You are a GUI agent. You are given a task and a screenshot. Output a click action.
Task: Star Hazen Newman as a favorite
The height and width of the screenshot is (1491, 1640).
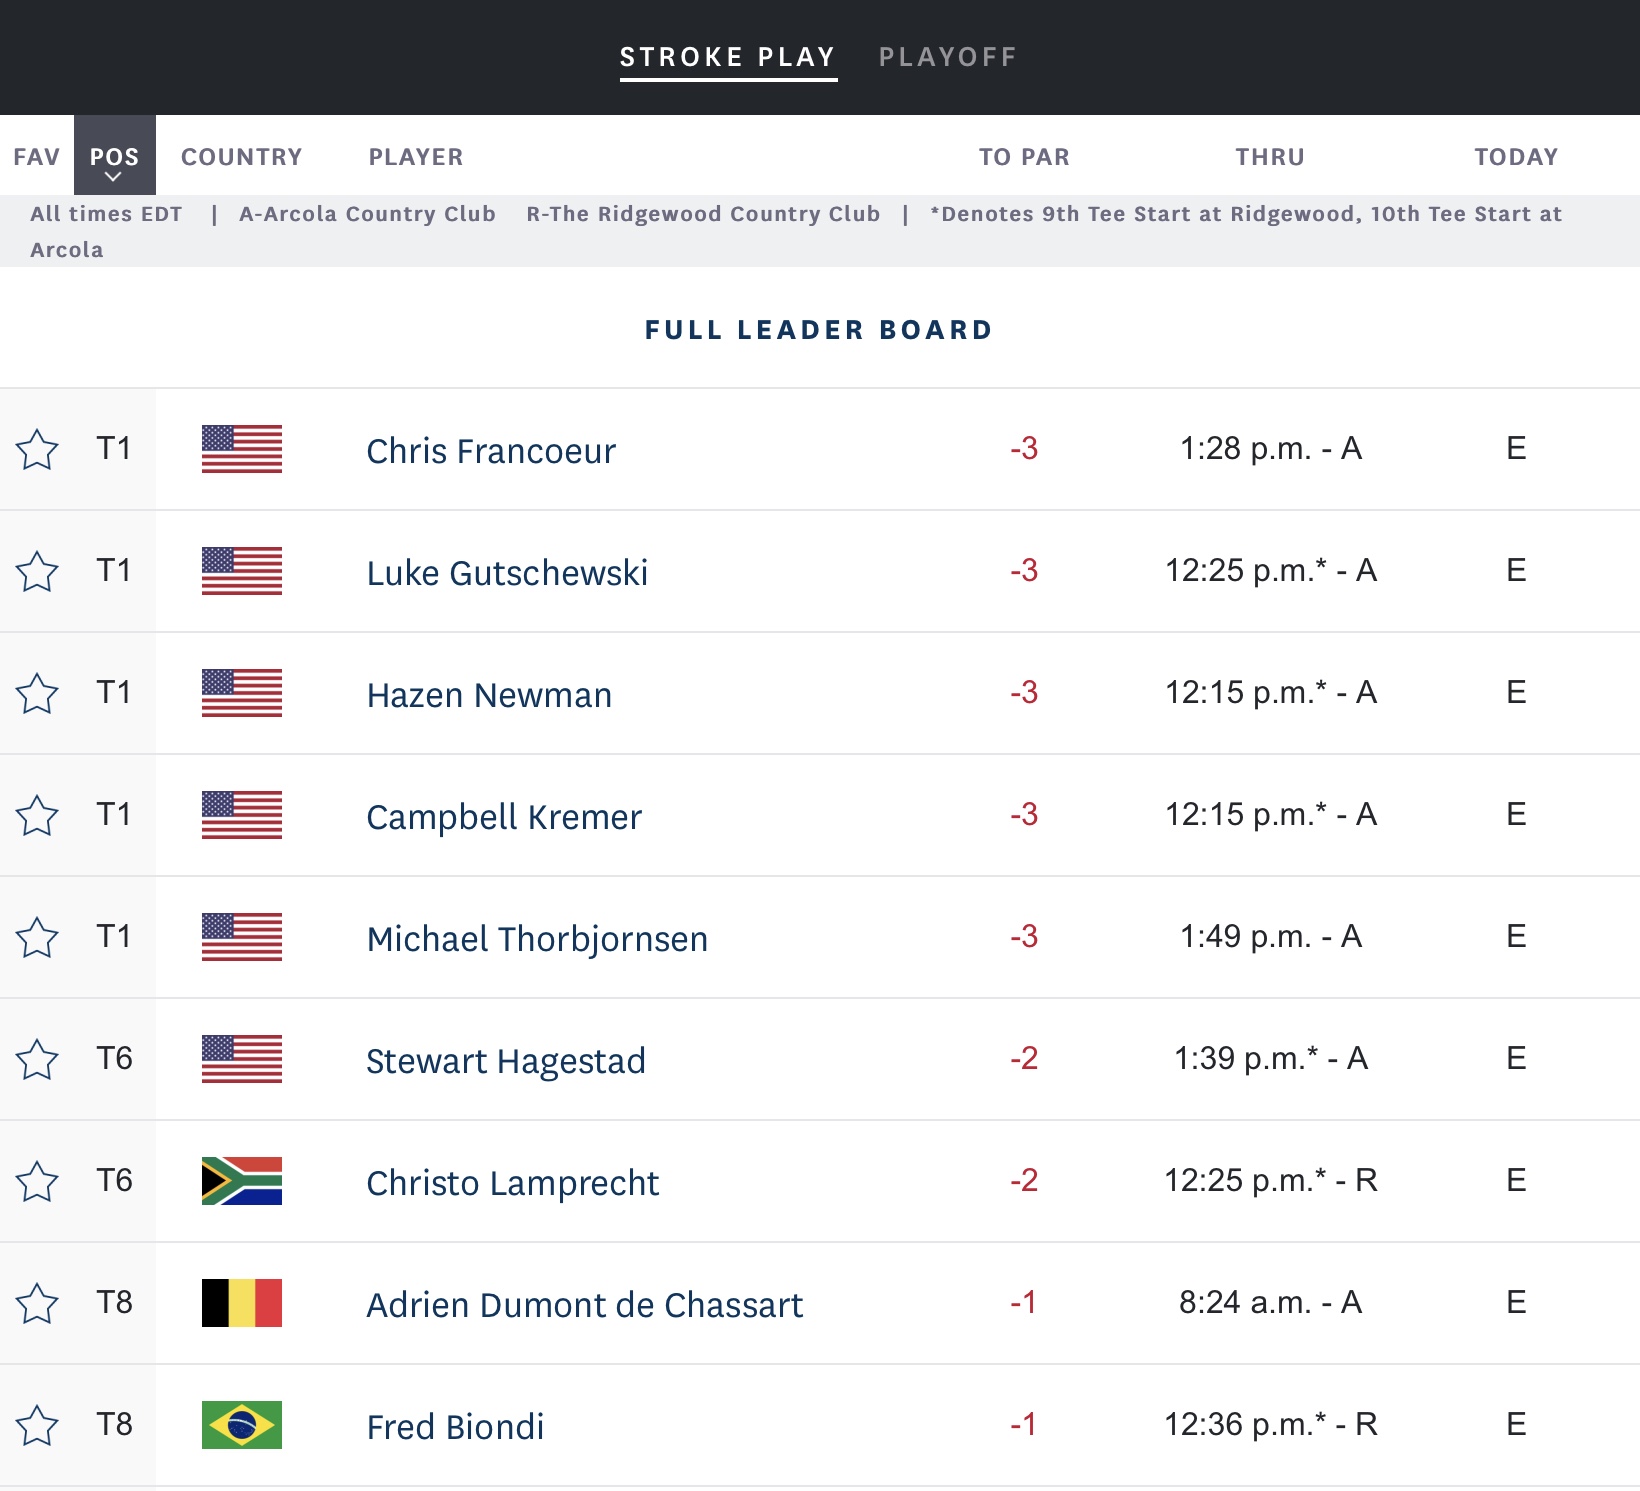click(x=37, y=694)
